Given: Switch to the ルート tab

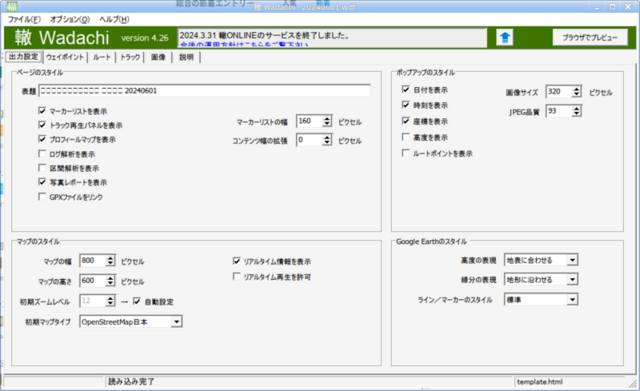Looking at the screenshot, I should coord(102,57).
